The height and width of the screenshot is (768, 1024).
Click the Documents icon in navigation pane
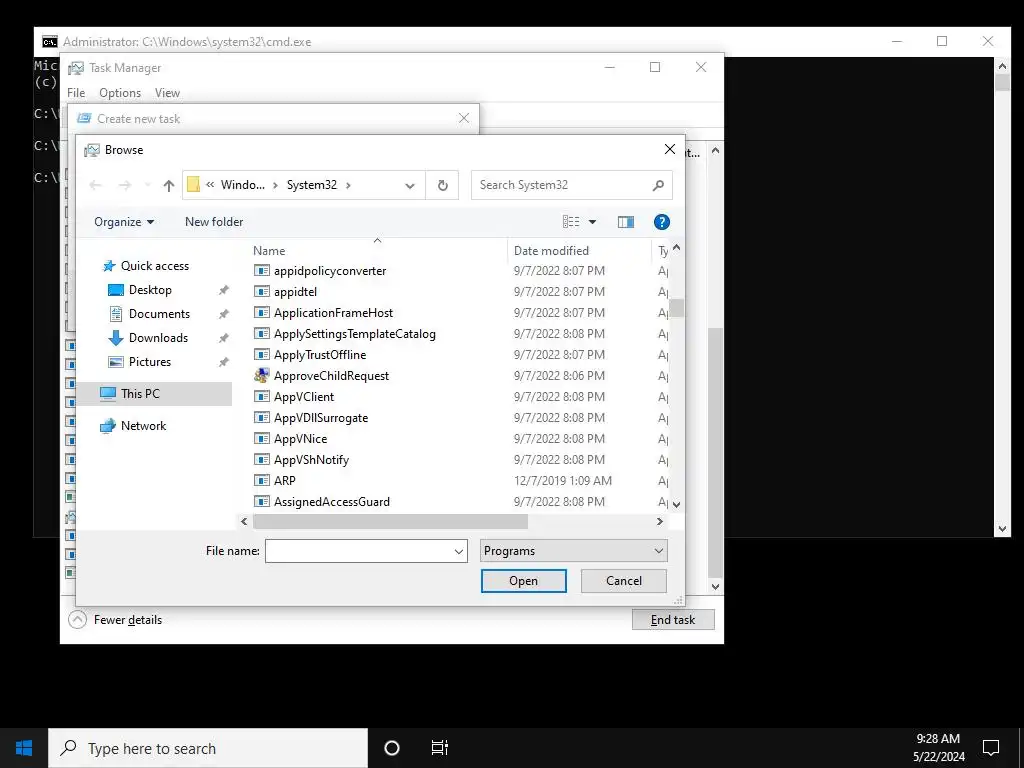pos(116,314)
